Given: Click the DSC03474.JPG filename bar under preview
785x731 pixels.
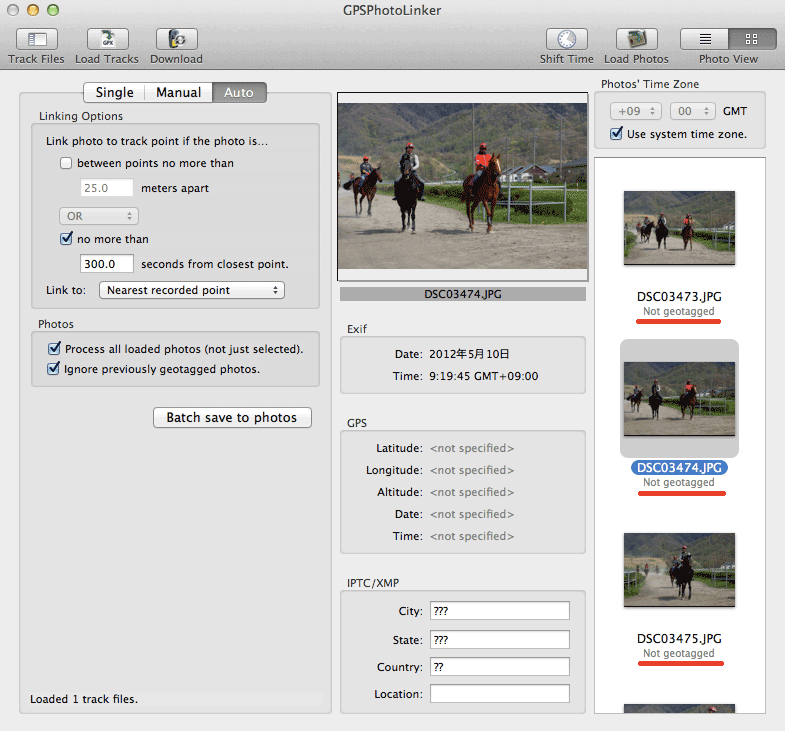Looking at the screenshot, I should pyautogui.click(x=463, y=294).
